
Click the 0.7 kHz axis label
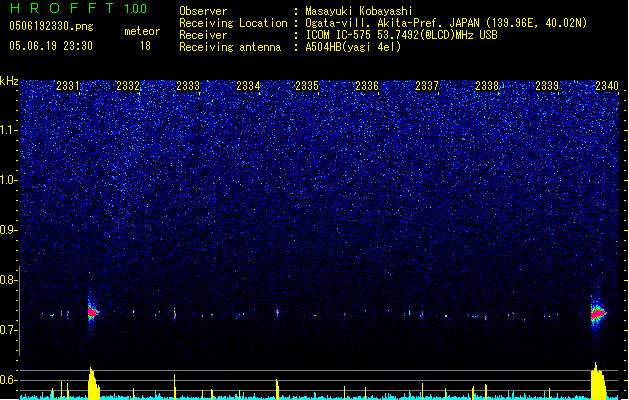point(9,330)
